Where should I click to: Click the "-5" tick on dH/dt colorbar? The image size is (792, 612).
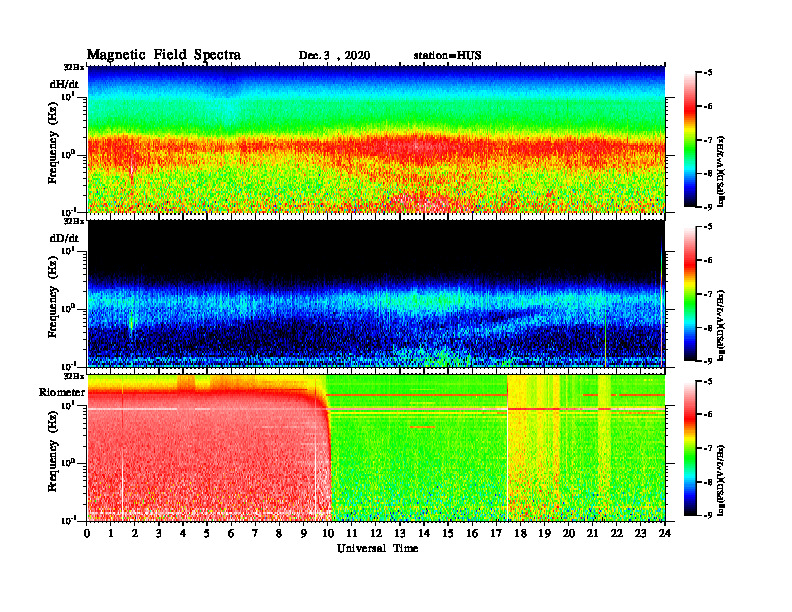[x=708, y=73]
